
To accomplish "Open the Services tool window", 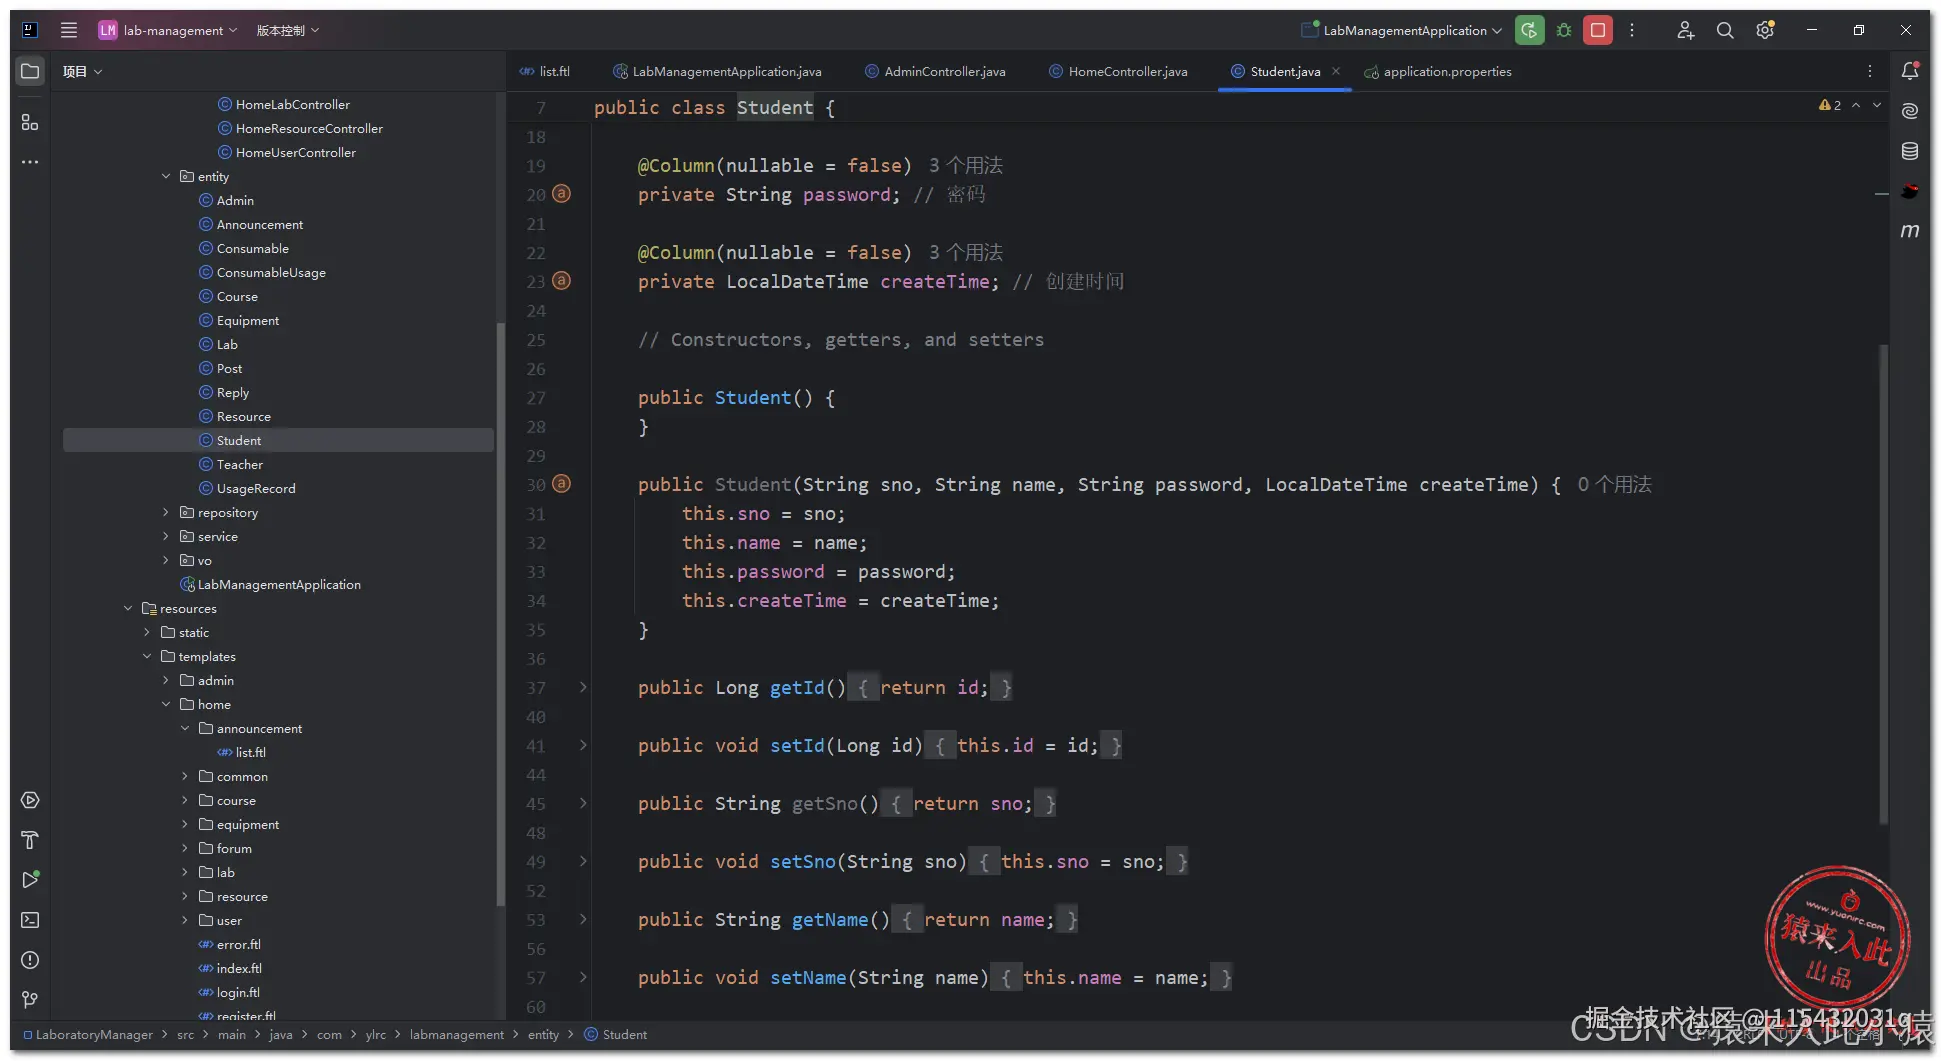I will tap(30, 800).
